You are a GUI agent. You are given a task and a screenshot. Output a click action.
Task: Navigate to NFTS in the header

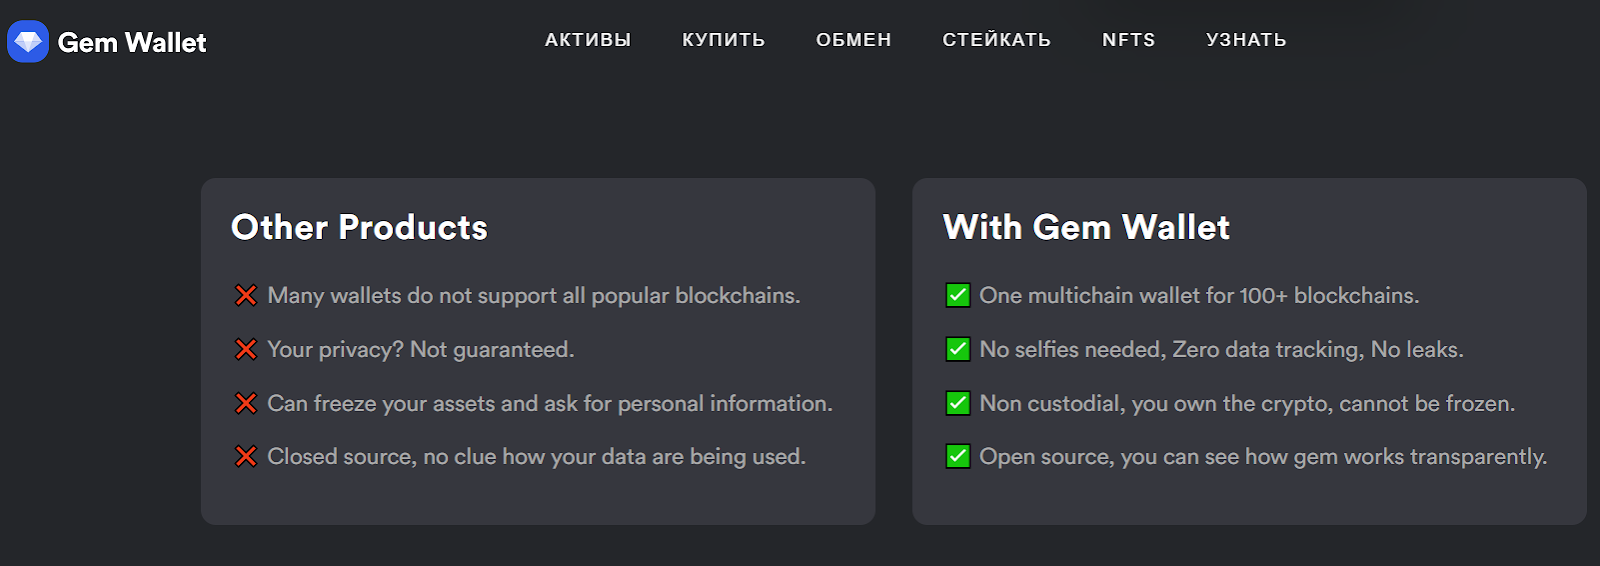pyautogui.click(x=1129, y=40)
